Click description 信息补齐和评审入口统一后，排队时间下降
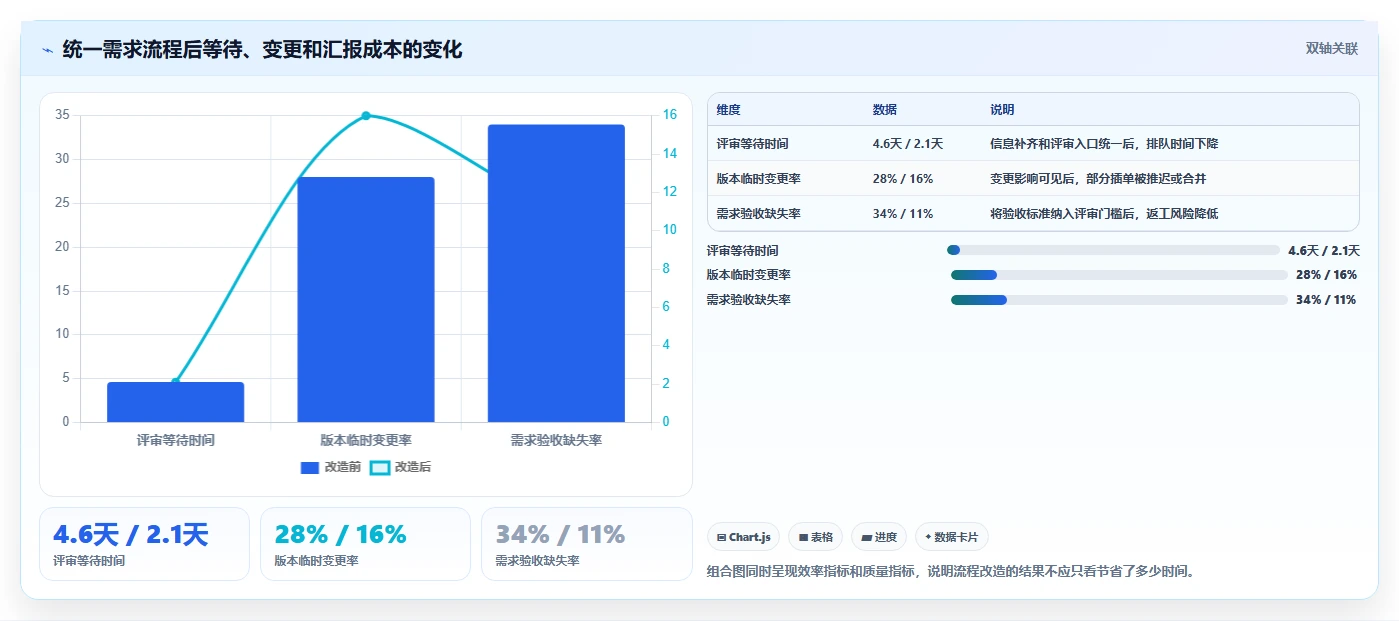The width and height of the screenshot is (1399, 621). [x=1104, y=144]
